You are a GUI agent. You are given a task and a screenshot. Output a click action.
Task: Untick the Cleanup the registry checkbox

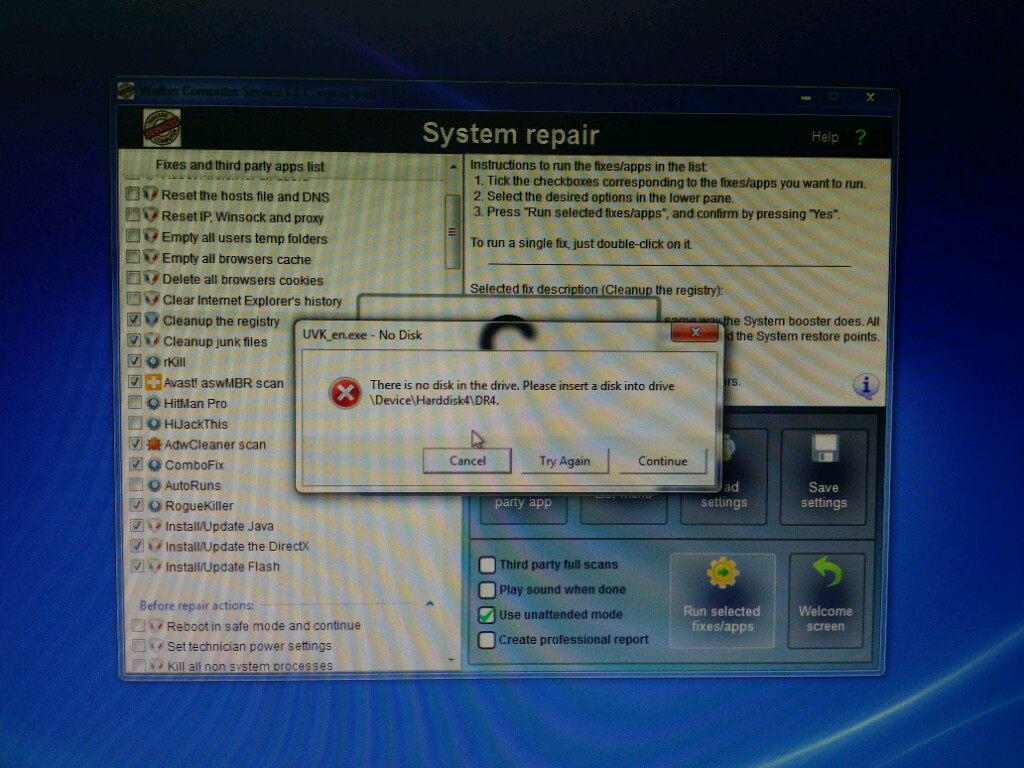tap(134, 319)
